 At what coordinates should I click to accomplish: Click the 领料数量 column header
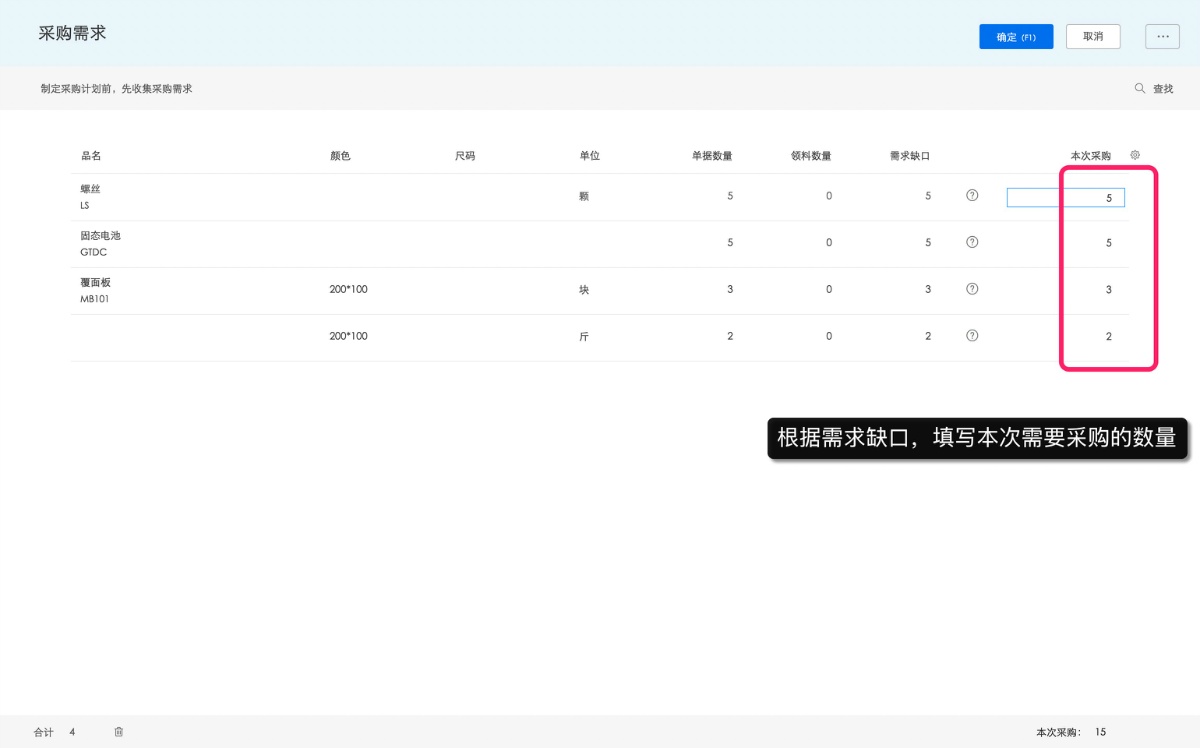[811, 156]
